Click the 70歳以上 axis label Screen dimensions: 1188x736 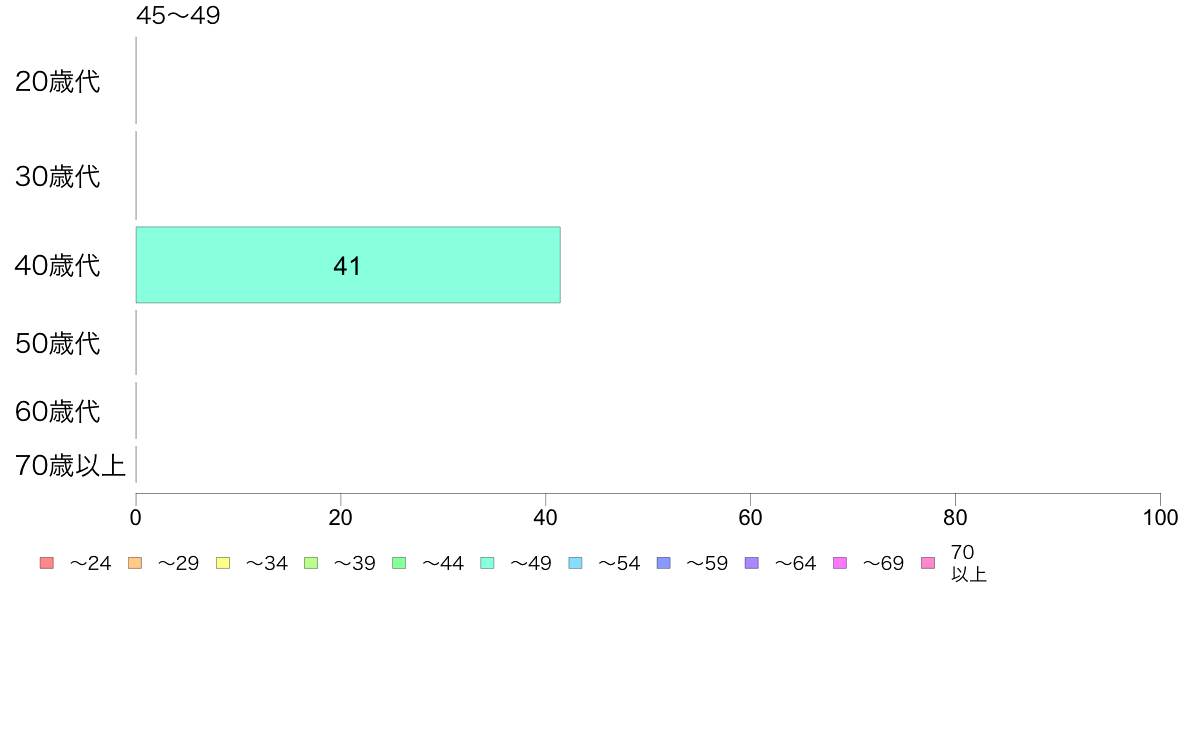(70, 465)
